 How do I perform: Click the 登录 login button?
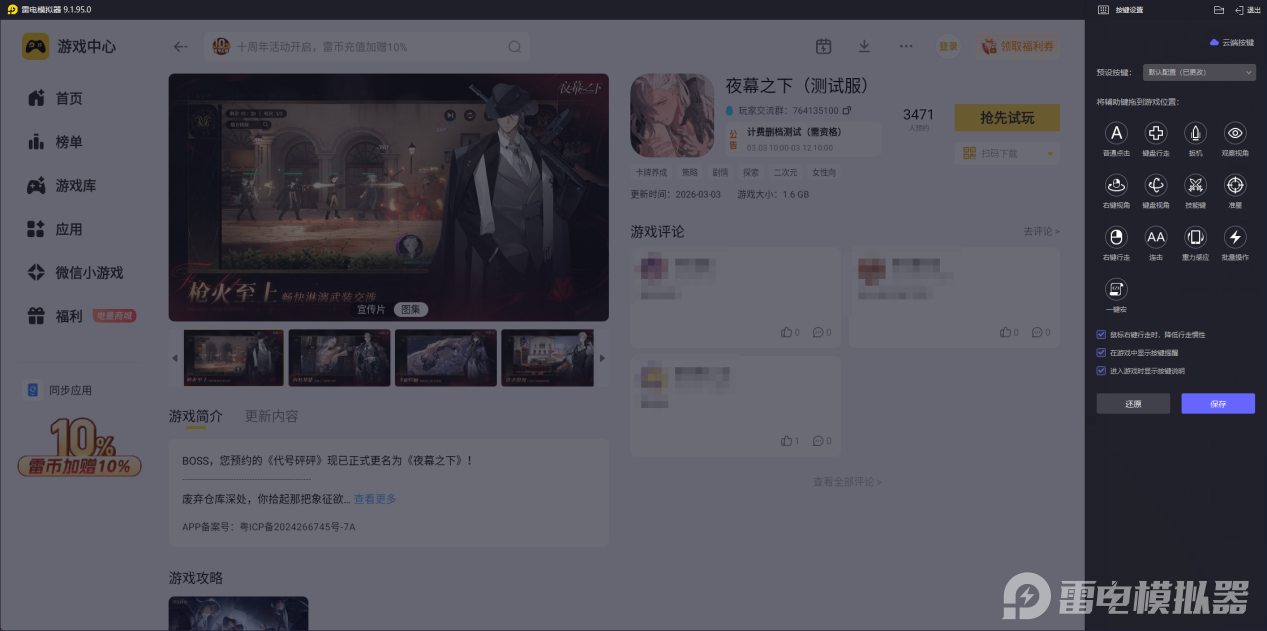click(948, 46)
